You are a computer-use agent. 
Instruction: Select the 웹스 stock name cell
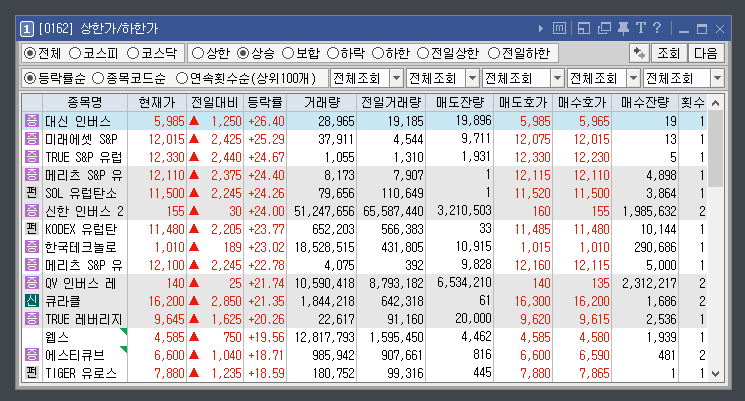[x=85, y=337]
